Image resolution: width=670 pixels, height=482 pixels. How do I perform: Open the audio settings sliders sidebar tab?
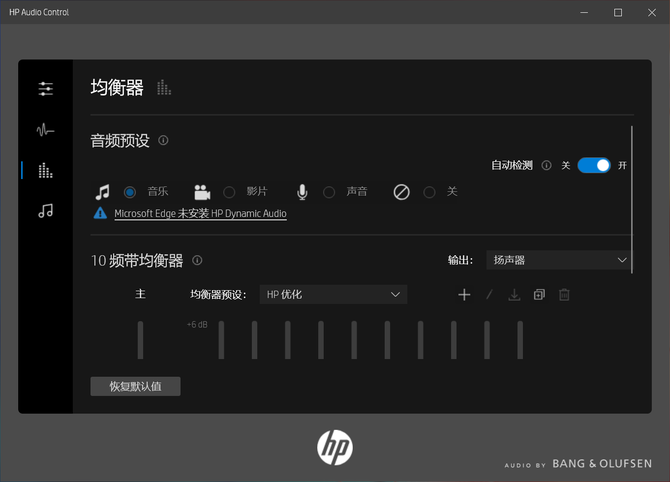pyautogui.click(x=45, y=89)
